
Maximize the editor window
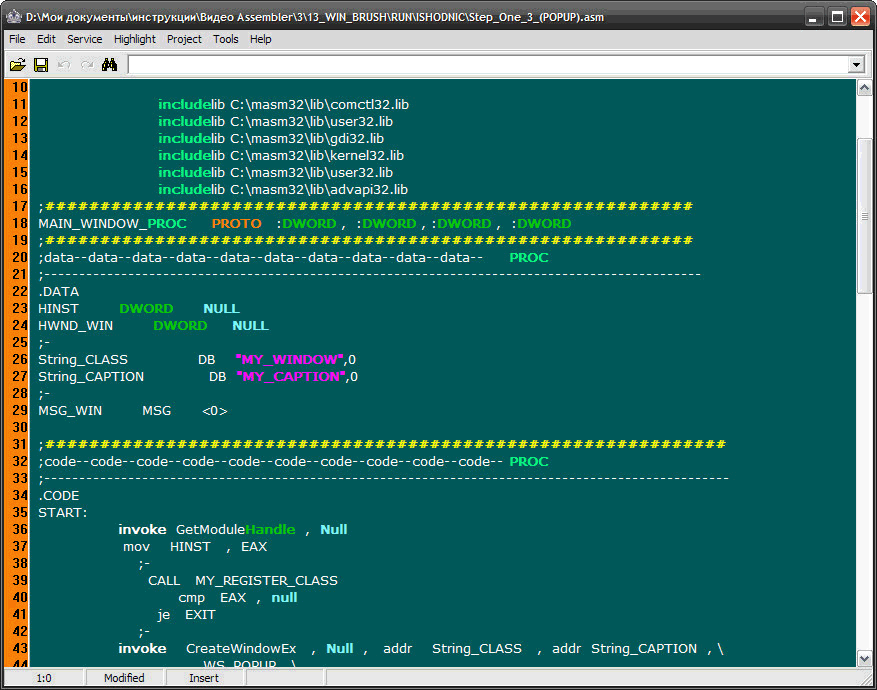pos(837,17)
